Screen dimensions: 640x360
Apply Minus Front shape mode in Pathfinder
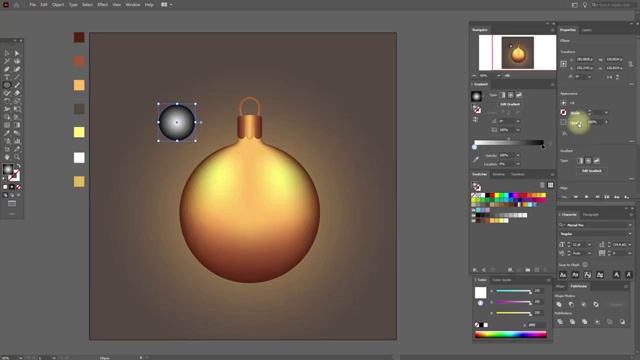pyautogui.click(x=571, y=304)
